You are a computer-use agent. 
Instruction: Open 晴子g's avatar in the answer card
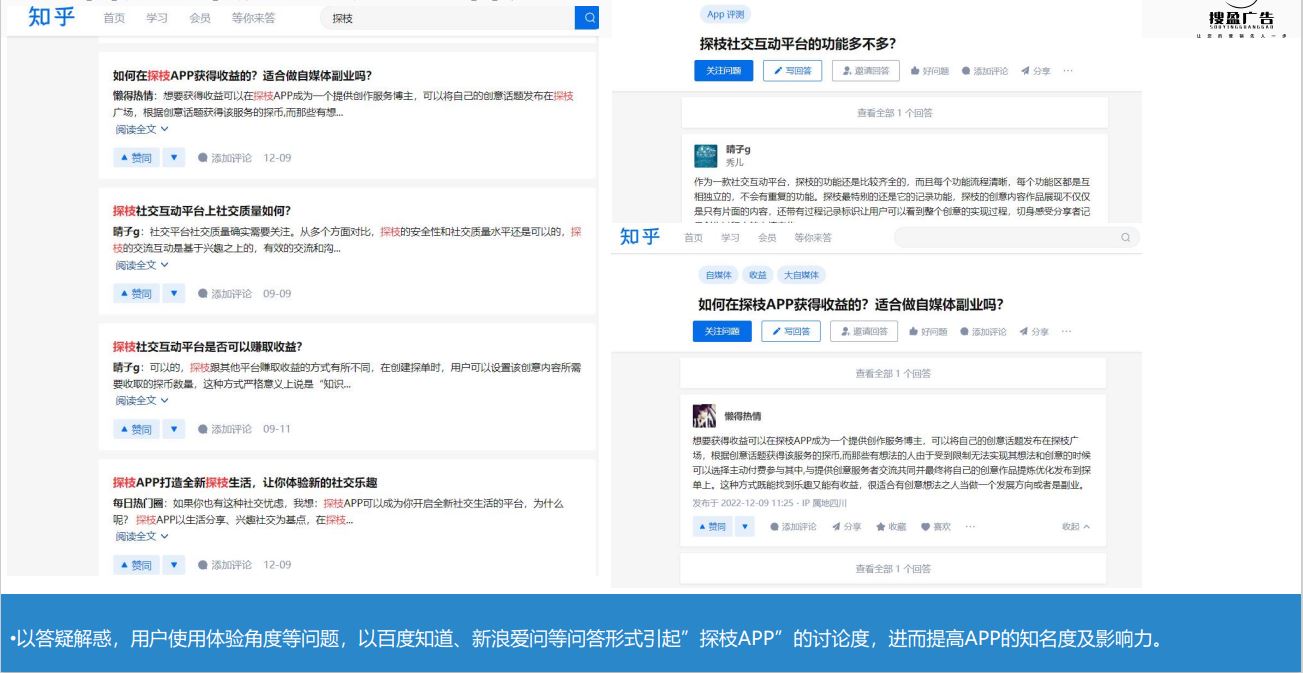pyautogui.click(x=706, y=154)
